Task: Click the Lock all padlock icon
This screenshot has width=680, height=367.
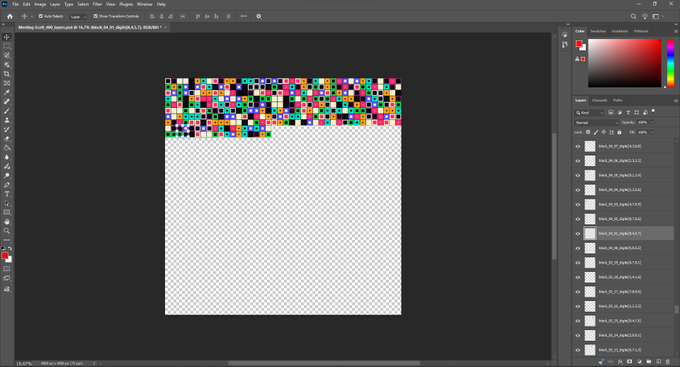Action: (x=619, y=132)
